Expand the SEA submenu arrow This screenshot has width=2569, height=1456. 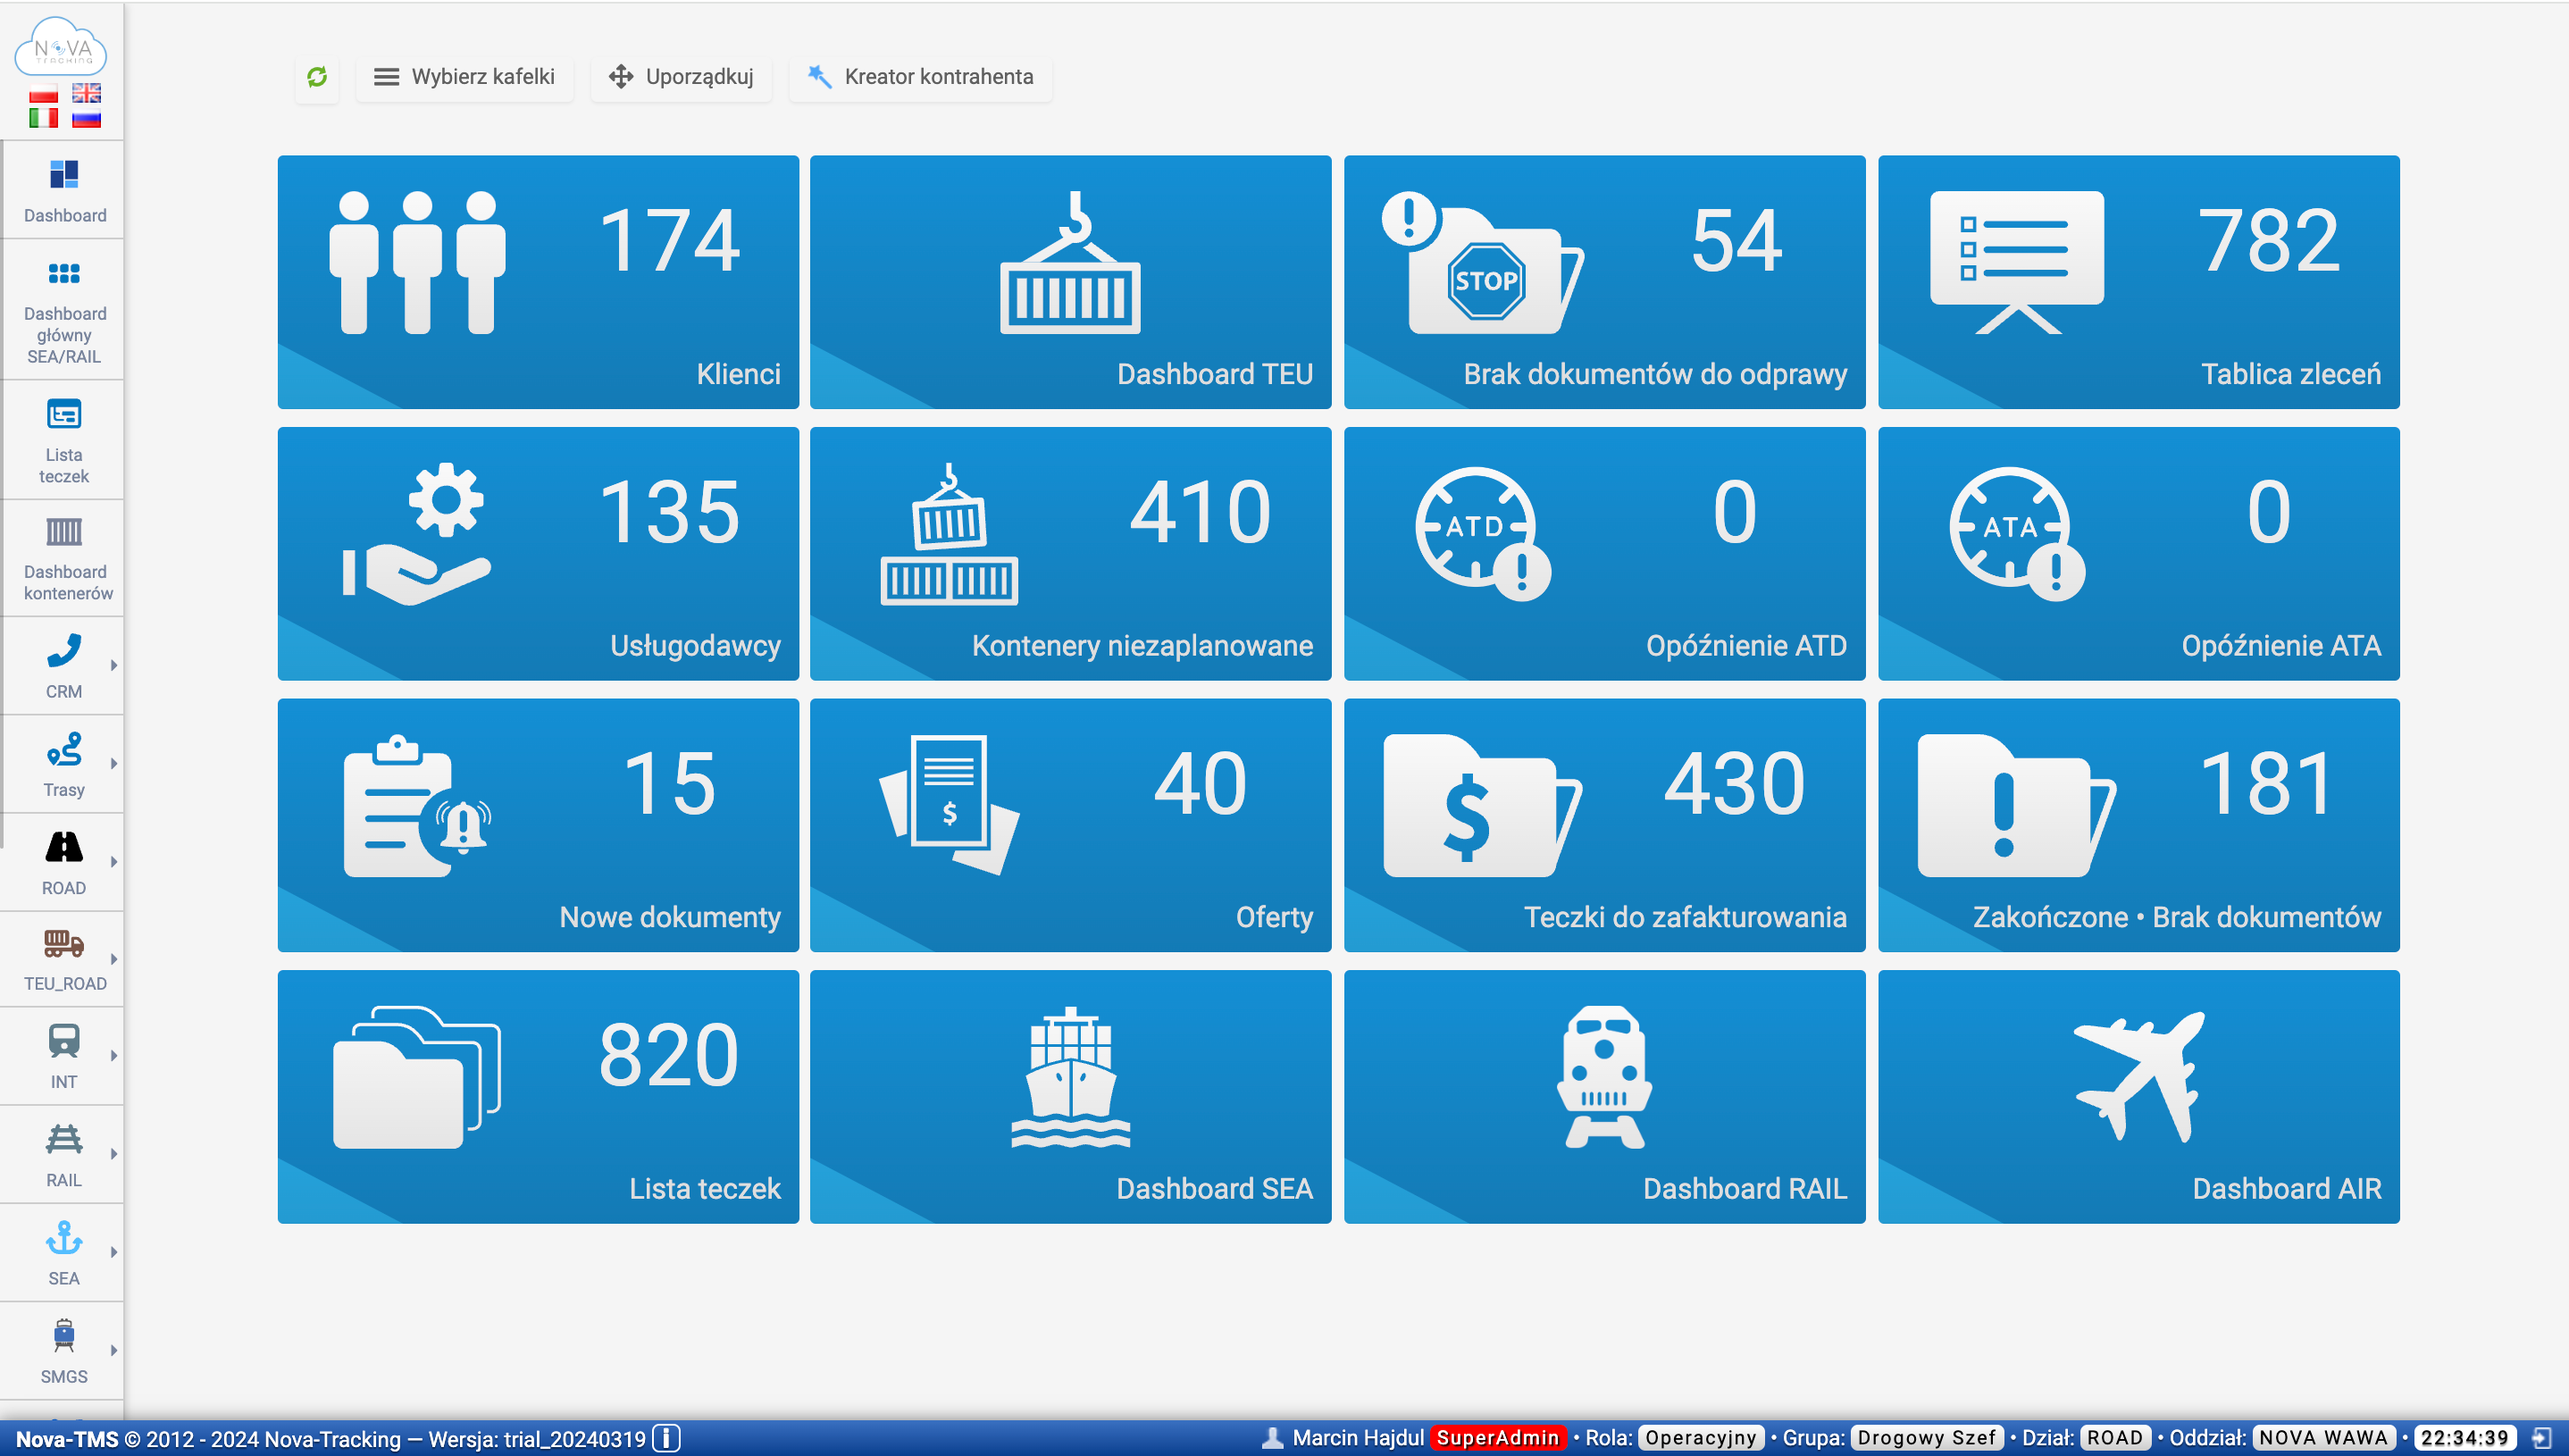(x=114, y=1252)
